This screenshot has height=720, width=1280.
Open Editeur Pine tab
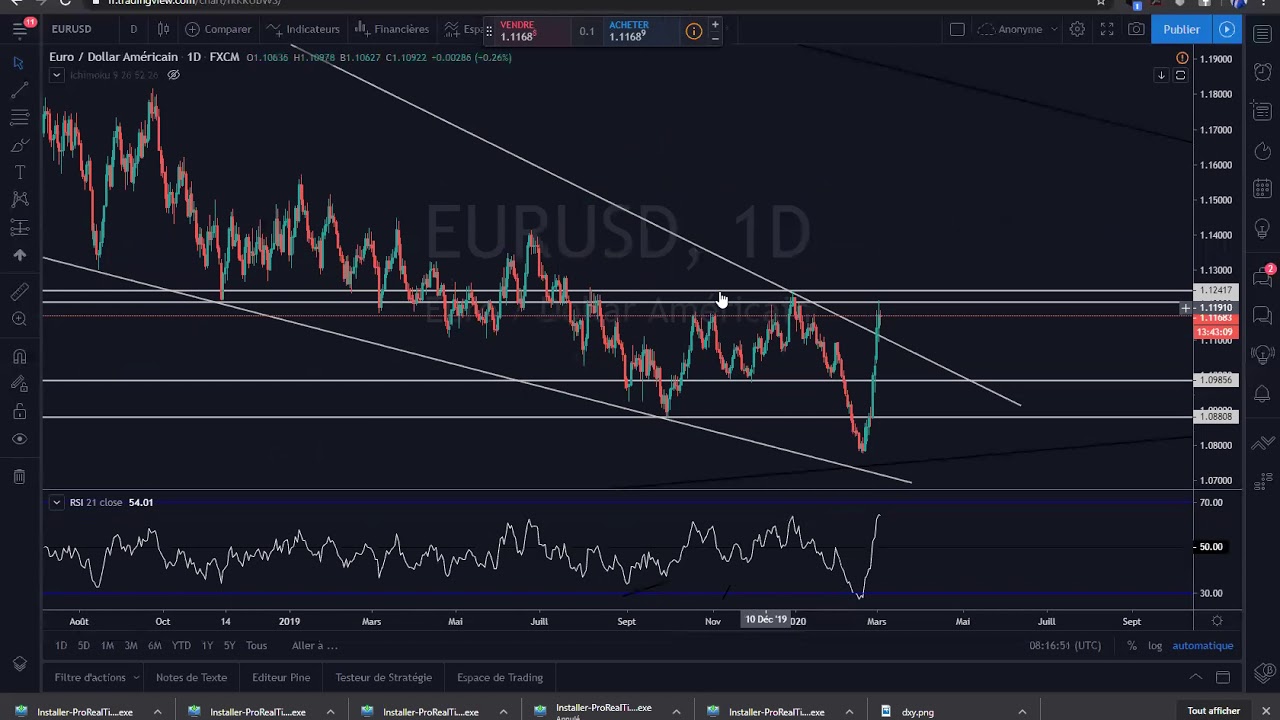click(x=281, y=677)
